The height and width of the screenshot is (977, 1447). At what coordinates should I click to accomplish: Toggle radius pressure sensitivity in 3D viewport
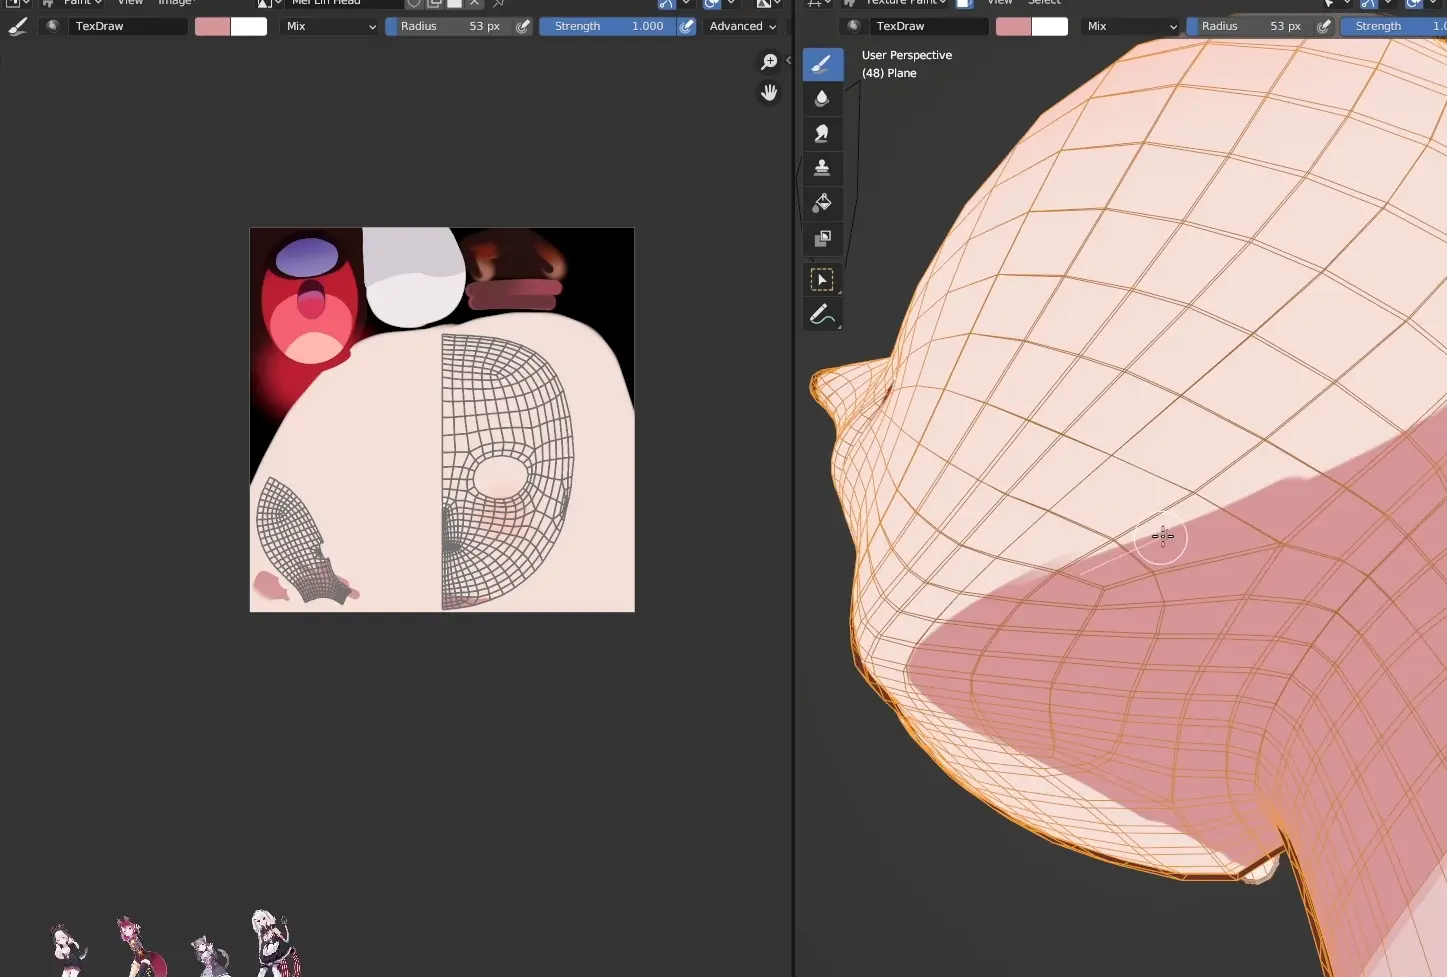pyautogui.click(x=1324, y=27)
